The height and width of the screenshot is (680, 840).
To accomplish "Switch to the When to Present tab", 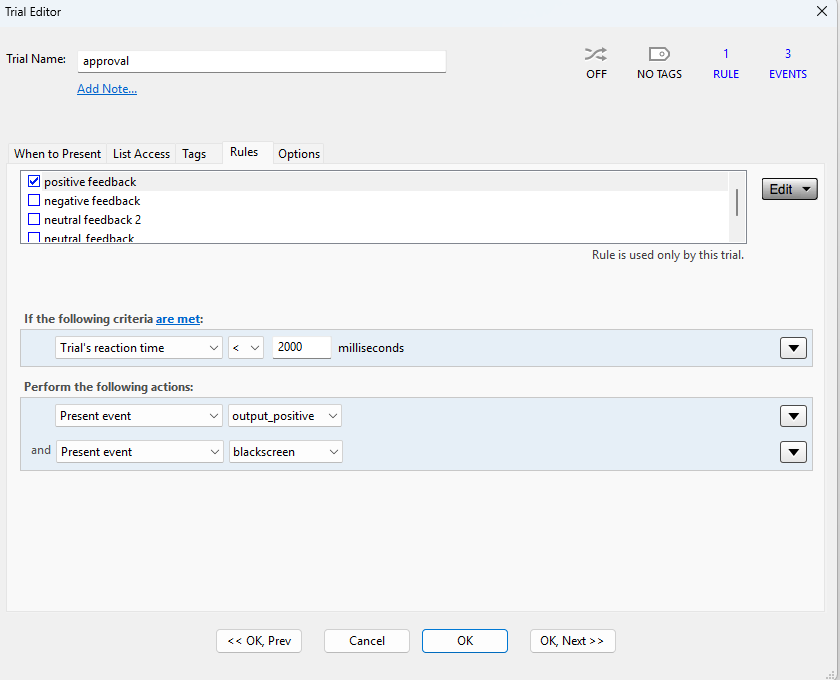I will 57,154.
